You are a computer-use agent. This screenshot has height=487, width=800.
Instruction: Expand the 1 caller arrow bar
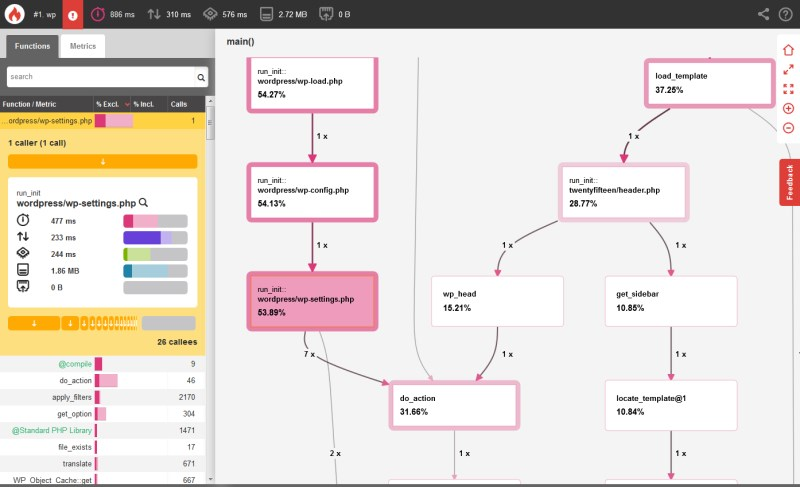tap(102, 161)
